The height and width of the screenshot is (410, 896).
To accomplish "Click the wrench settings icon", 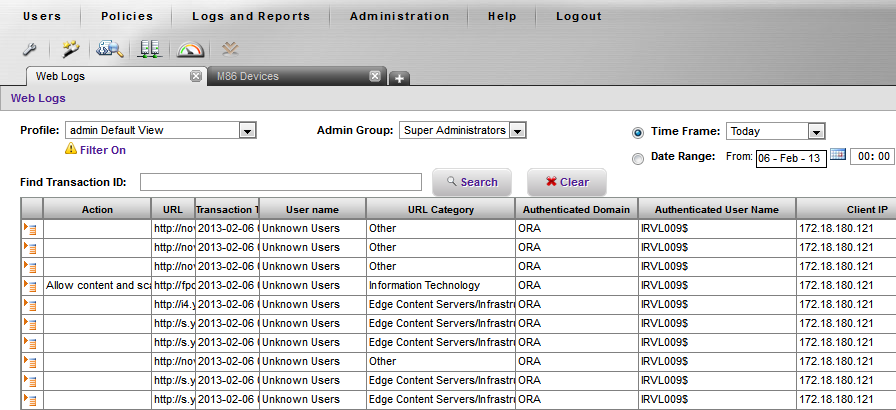I will pyautogui.click(x=30, y=49).
